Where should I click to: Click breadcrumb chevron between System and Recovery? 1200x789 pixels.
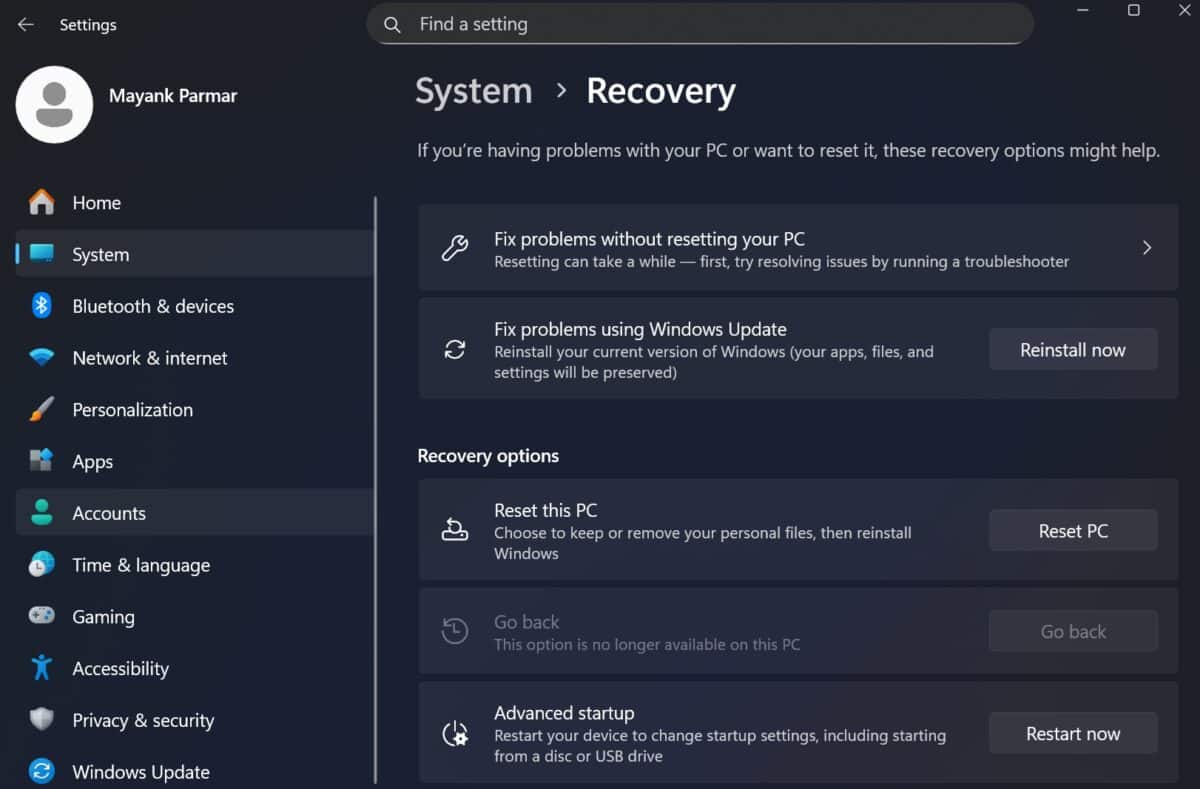[561, 91]
